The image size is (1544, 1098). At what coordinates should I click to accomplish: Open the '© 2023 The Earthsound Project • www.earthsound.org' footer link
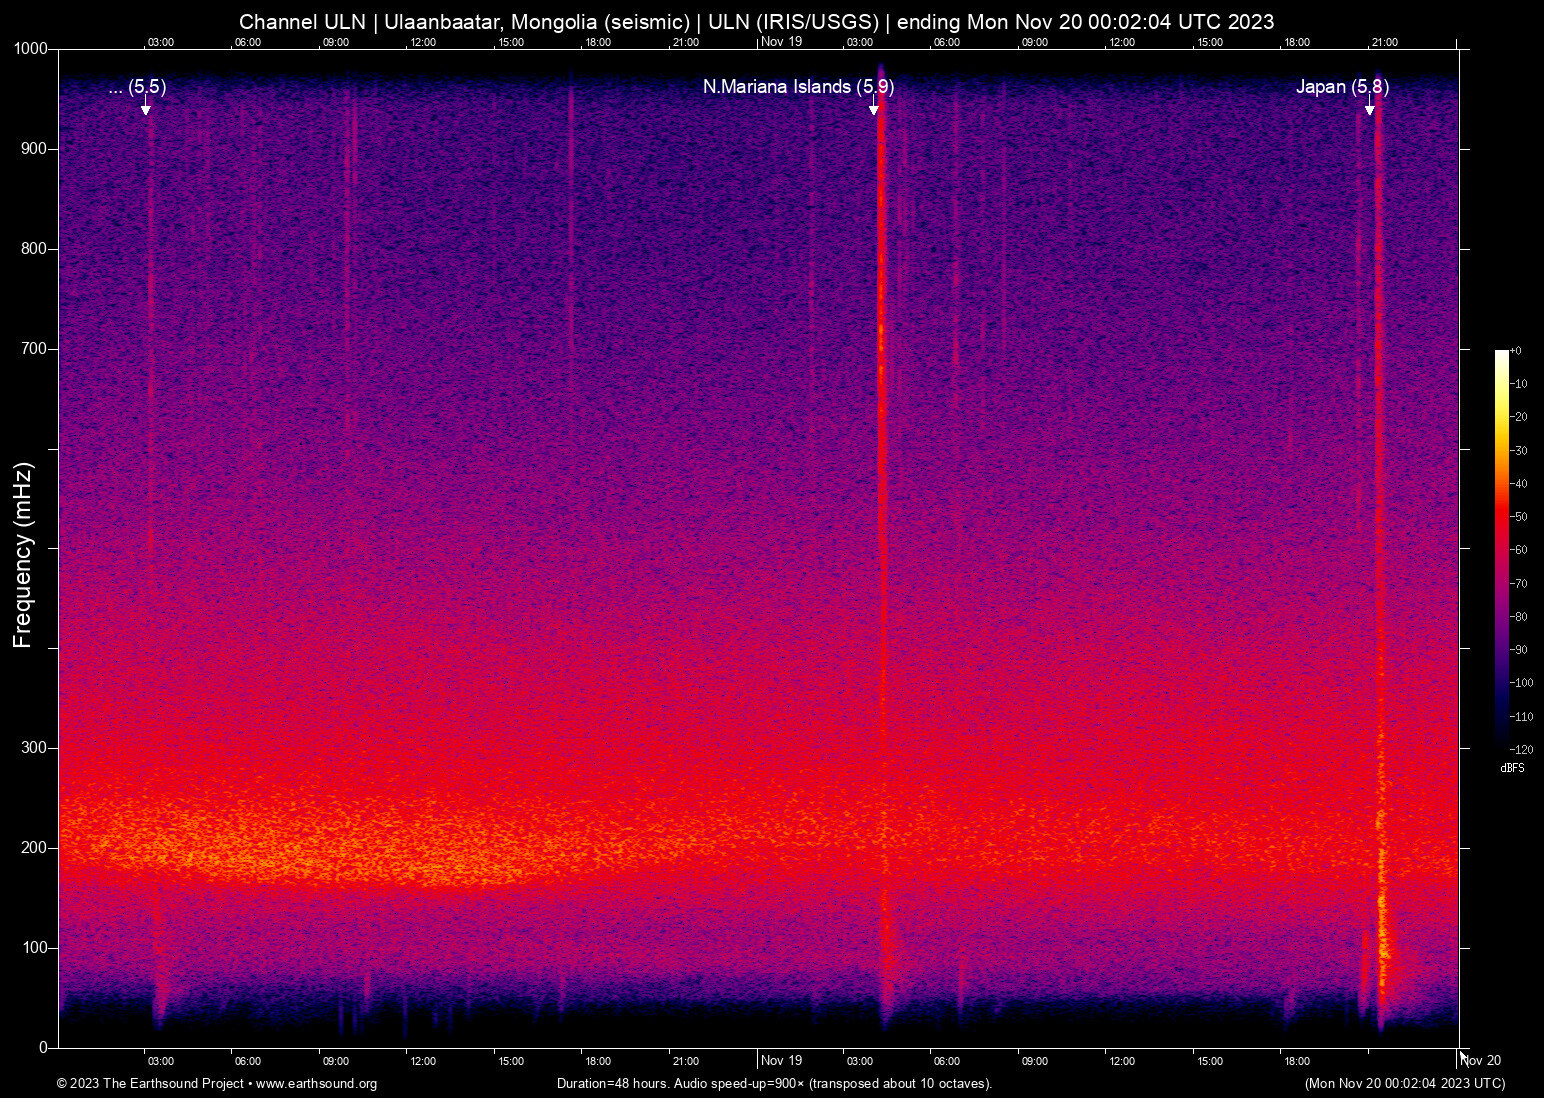tap(217, 1084)
